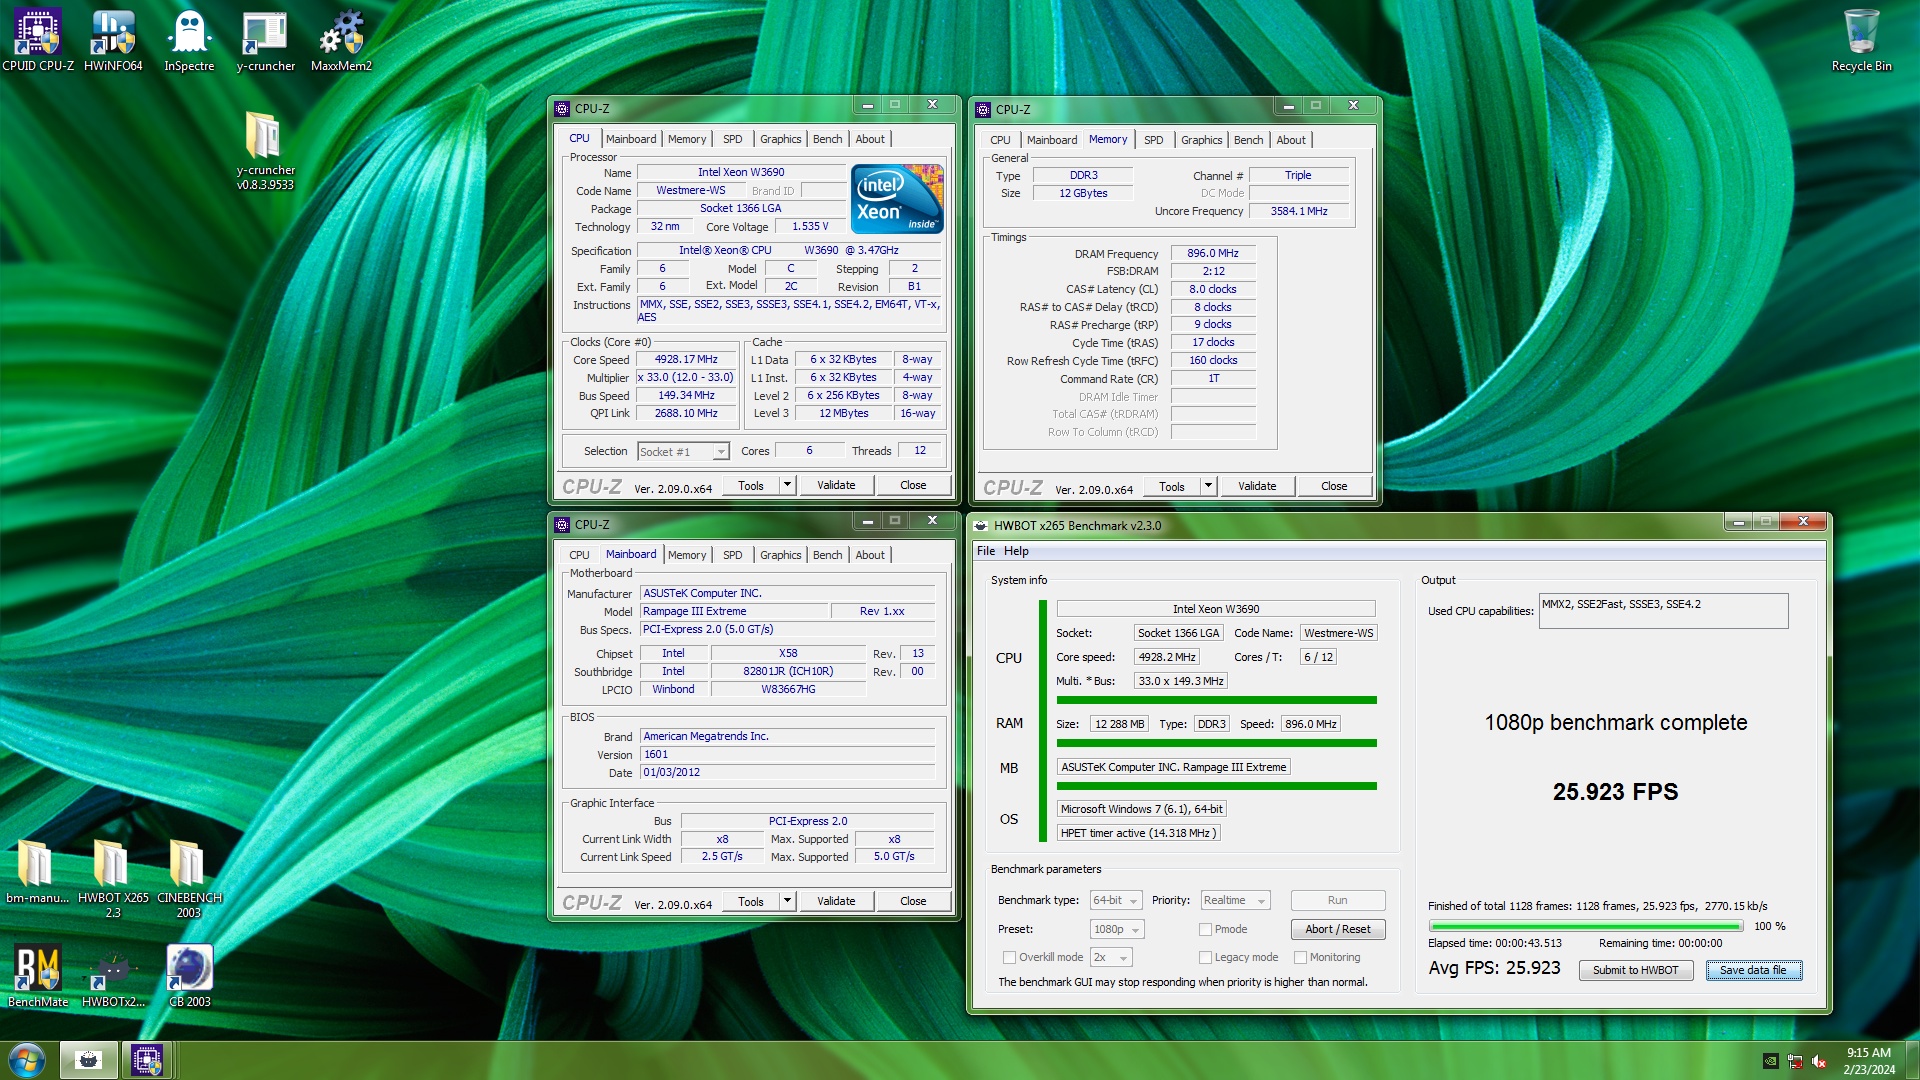Open the HWBOT X265 2.3 folder
The image size is (1920, 1080).
113,879
